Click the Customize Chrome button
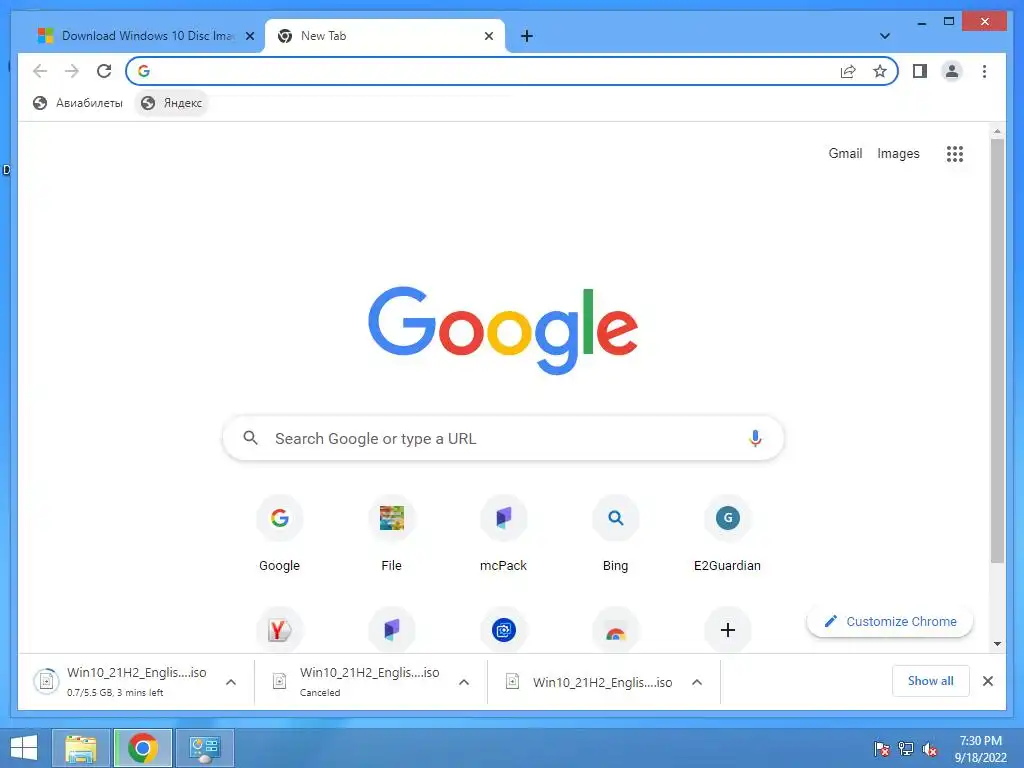The width and height of the screenshot is (1024, 768). (890, 621)
